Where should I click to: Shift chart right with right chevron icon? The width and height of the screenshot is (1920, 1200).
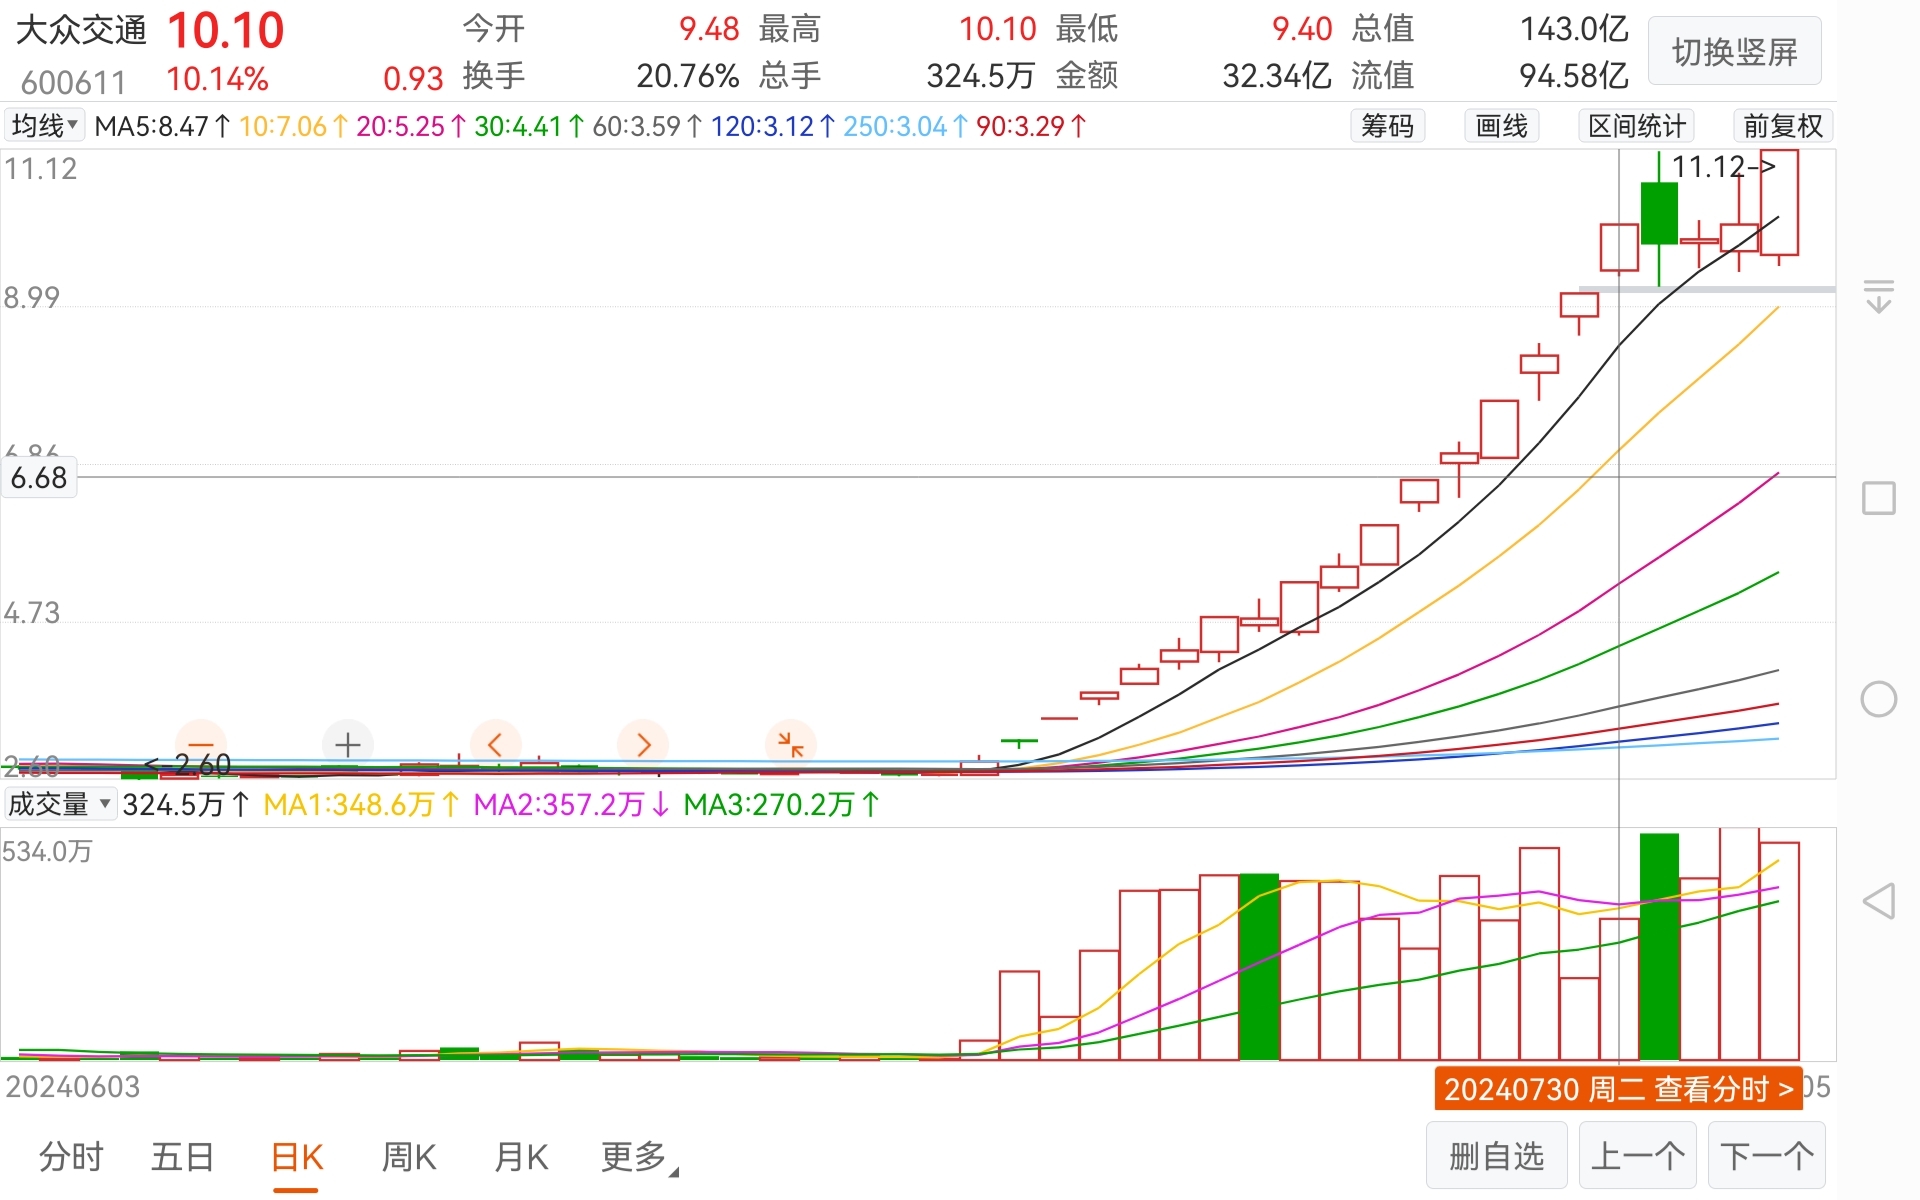(x=643, y=744)
